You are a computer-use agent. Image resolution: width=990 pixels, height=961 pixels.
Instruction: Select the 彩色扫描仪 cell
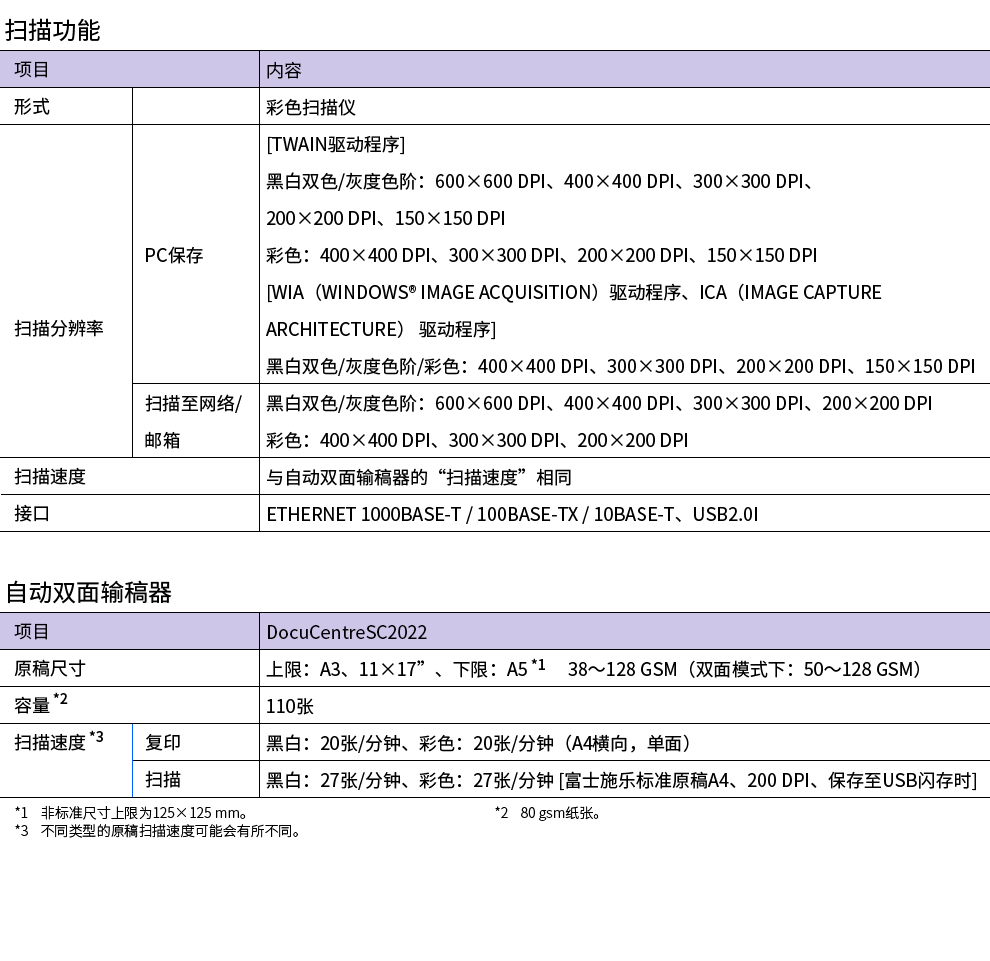[311, 107]
